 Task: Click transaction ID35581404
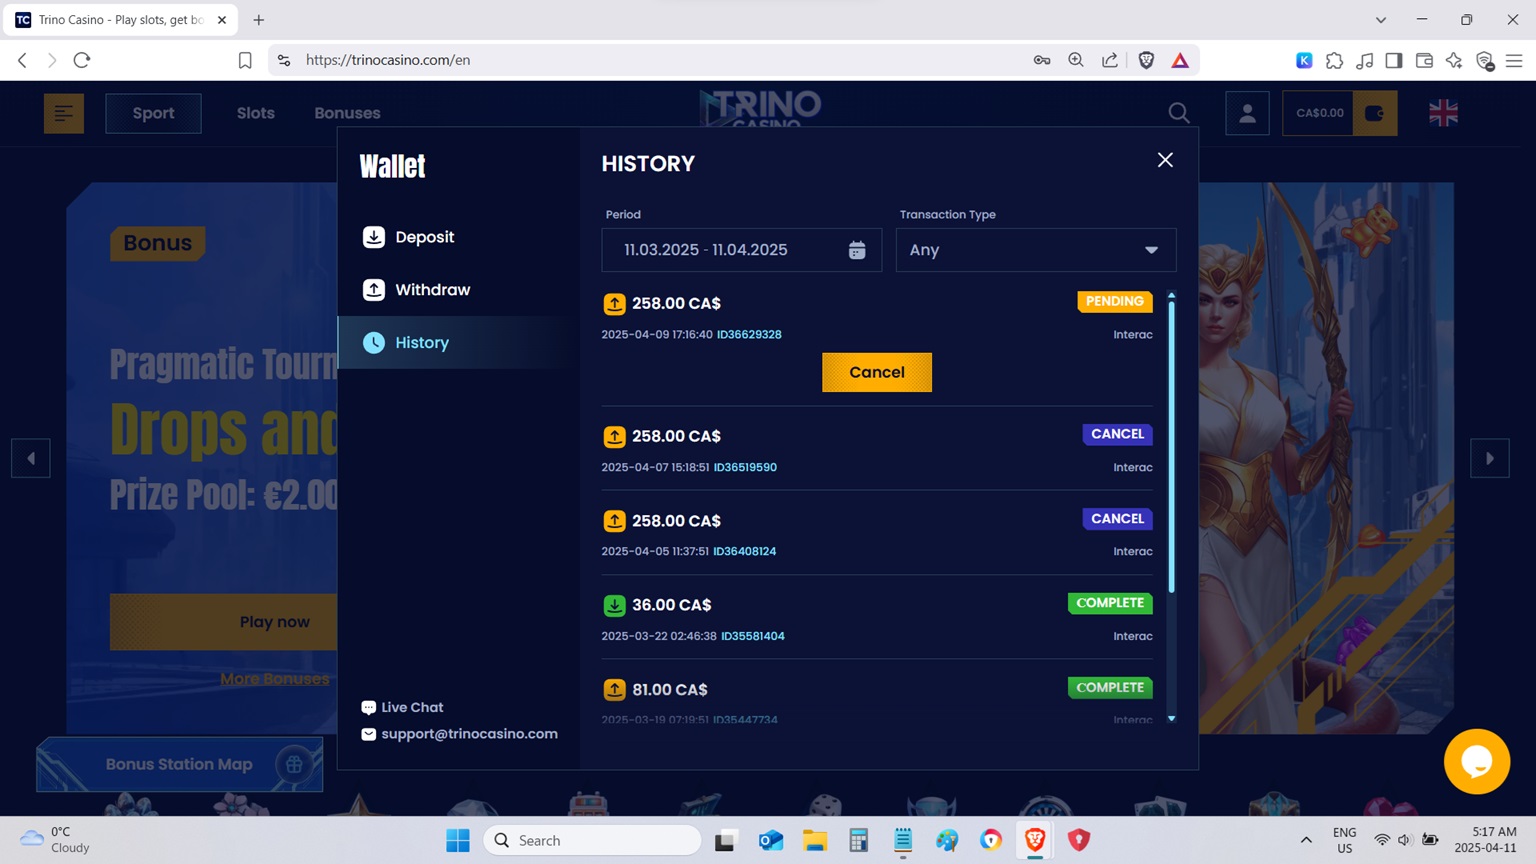click(752, 636)
